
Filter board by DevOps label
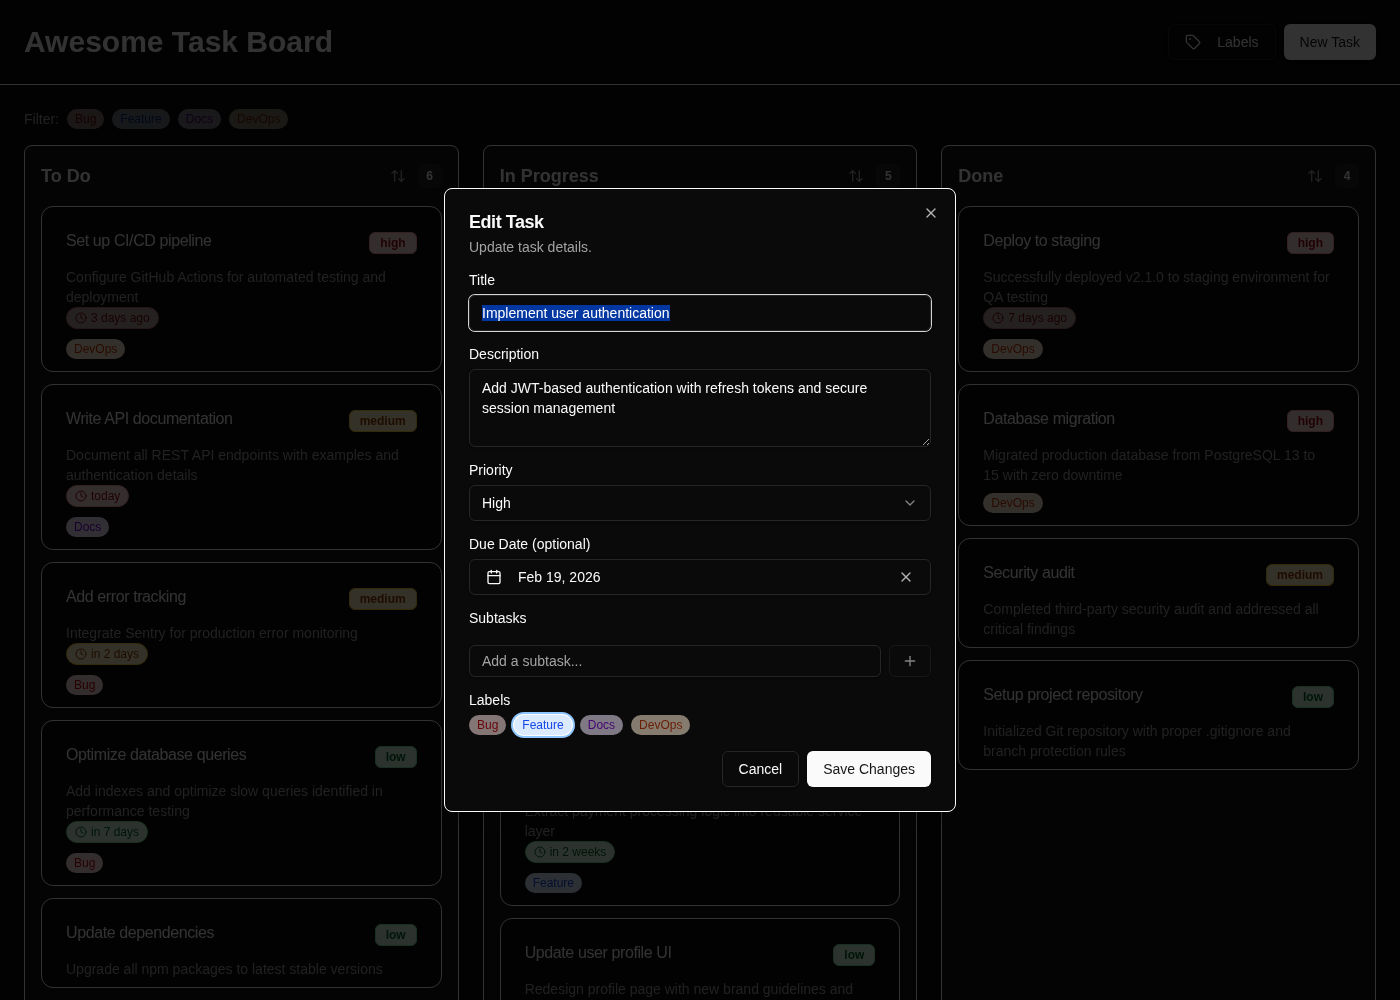click(258, 119)
